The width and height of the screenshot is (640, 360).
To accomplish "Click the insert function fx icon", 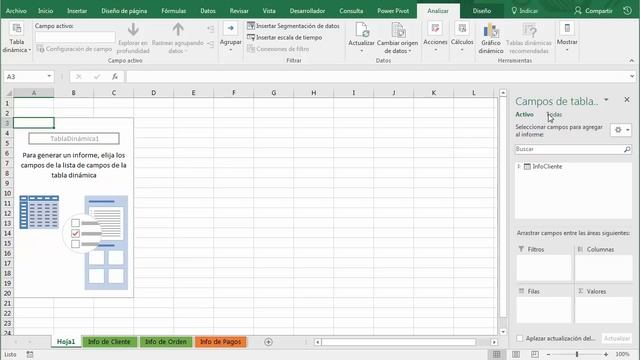I will 115,76.
